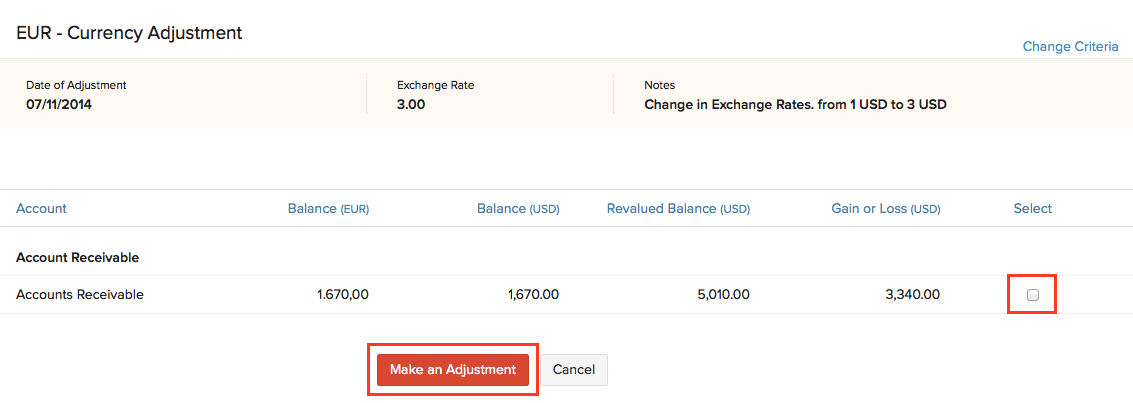Click the exchange rate value 3.00
The image size is (1133, 403).
click(x=411, y=104)
